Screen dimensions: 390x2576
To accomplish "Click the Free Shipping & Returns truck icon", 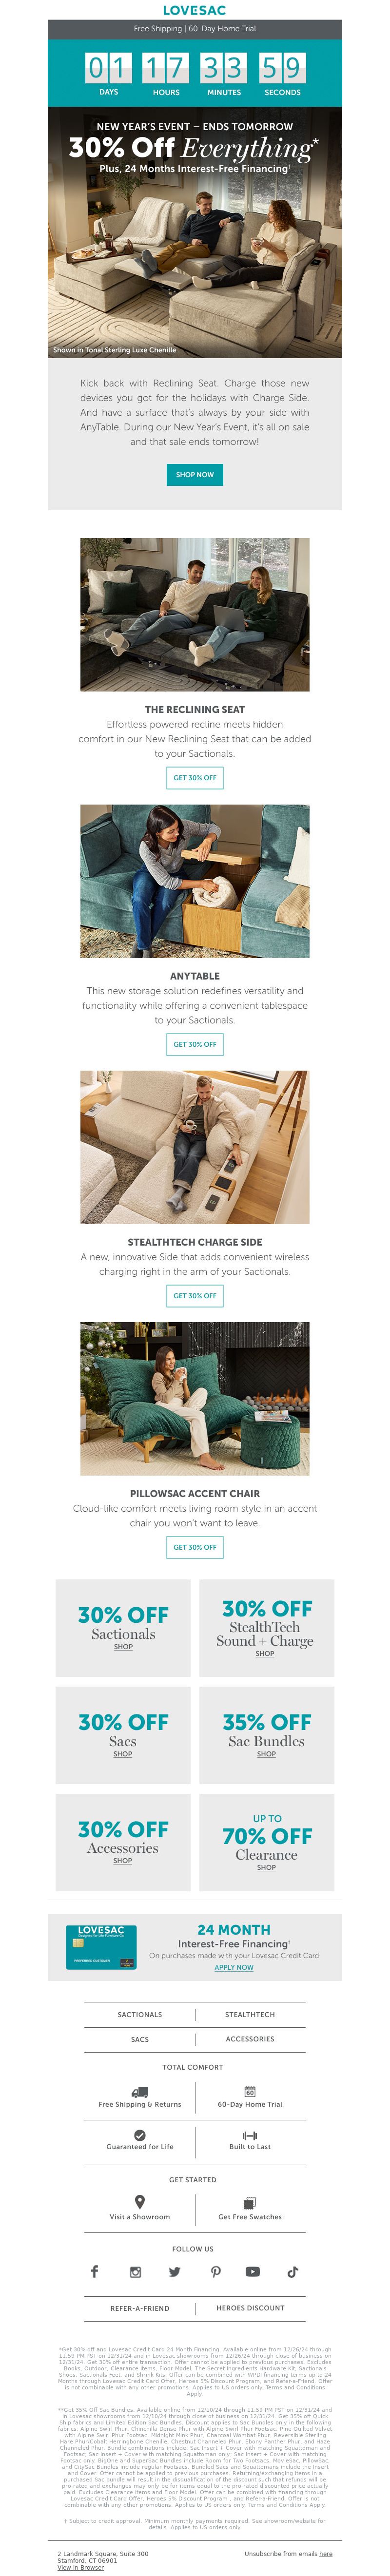I will [x=140, y=2091].
